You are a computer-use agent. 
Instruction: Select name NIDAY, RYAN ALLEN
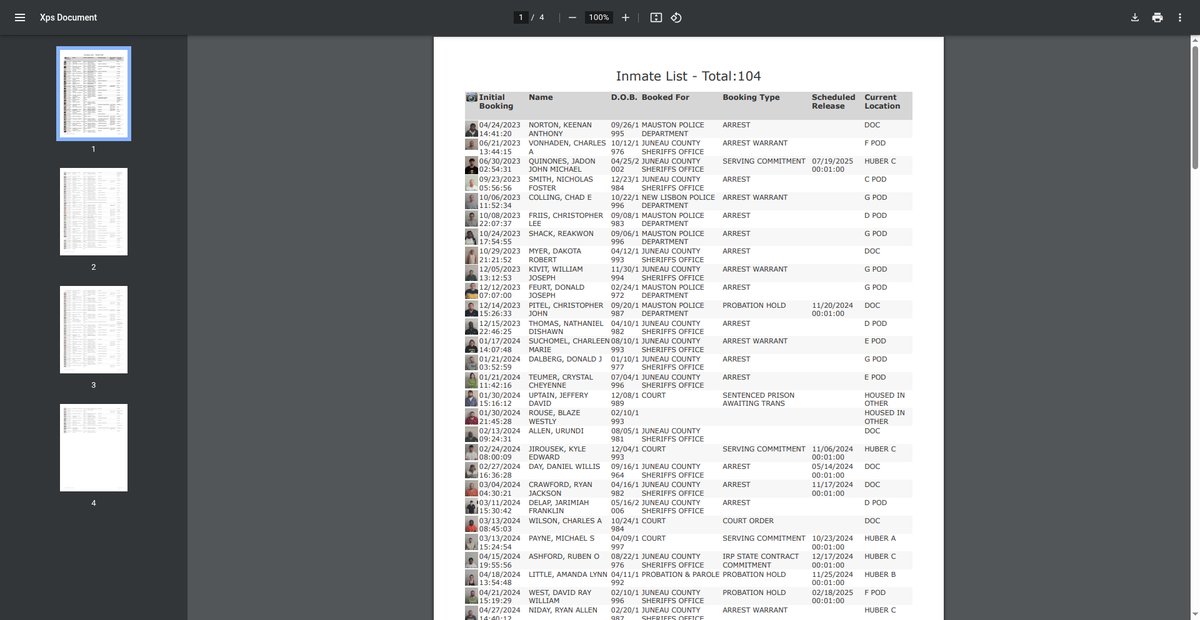tap(565, 611)
